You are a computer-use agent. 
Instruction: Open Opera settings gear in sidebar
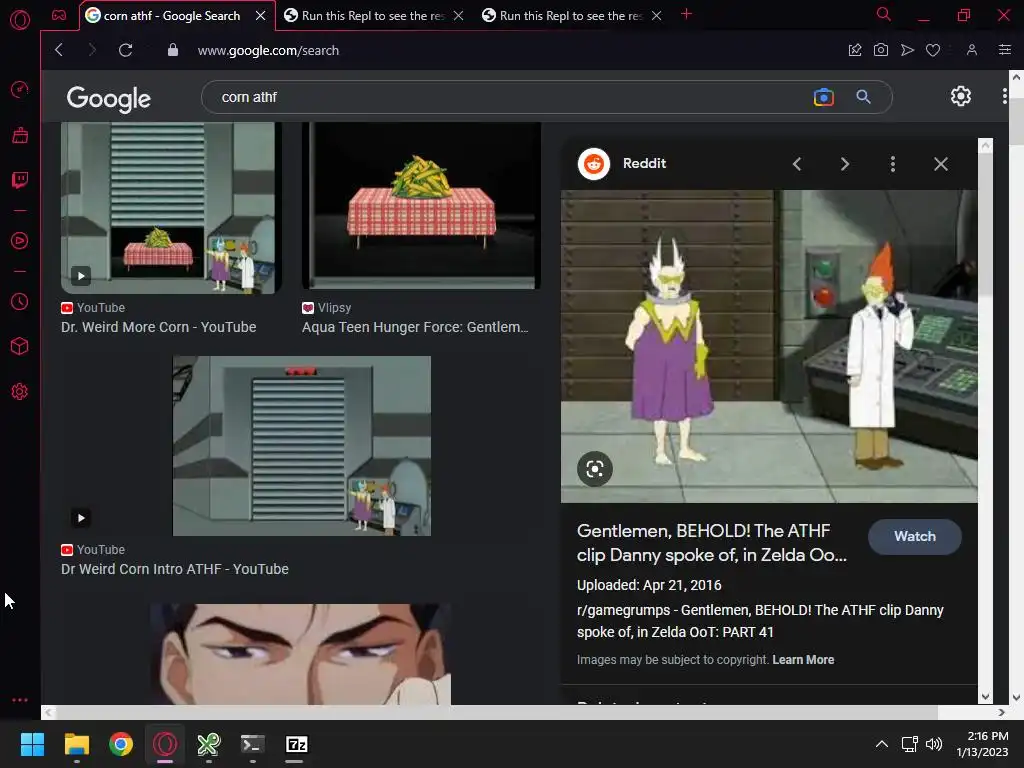point(20,391)
